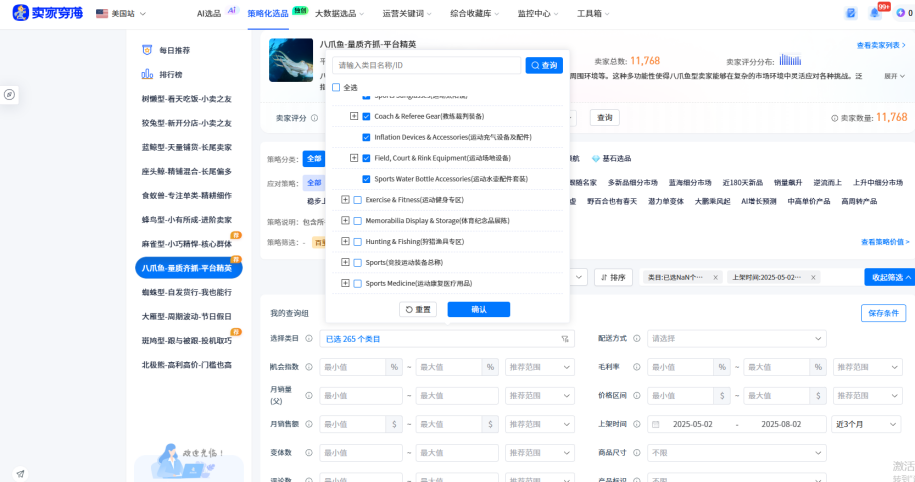Screen dimensions: 915x482
Task: Uncheck Inflation Devices & Accessories category
Action: (366, 138)
